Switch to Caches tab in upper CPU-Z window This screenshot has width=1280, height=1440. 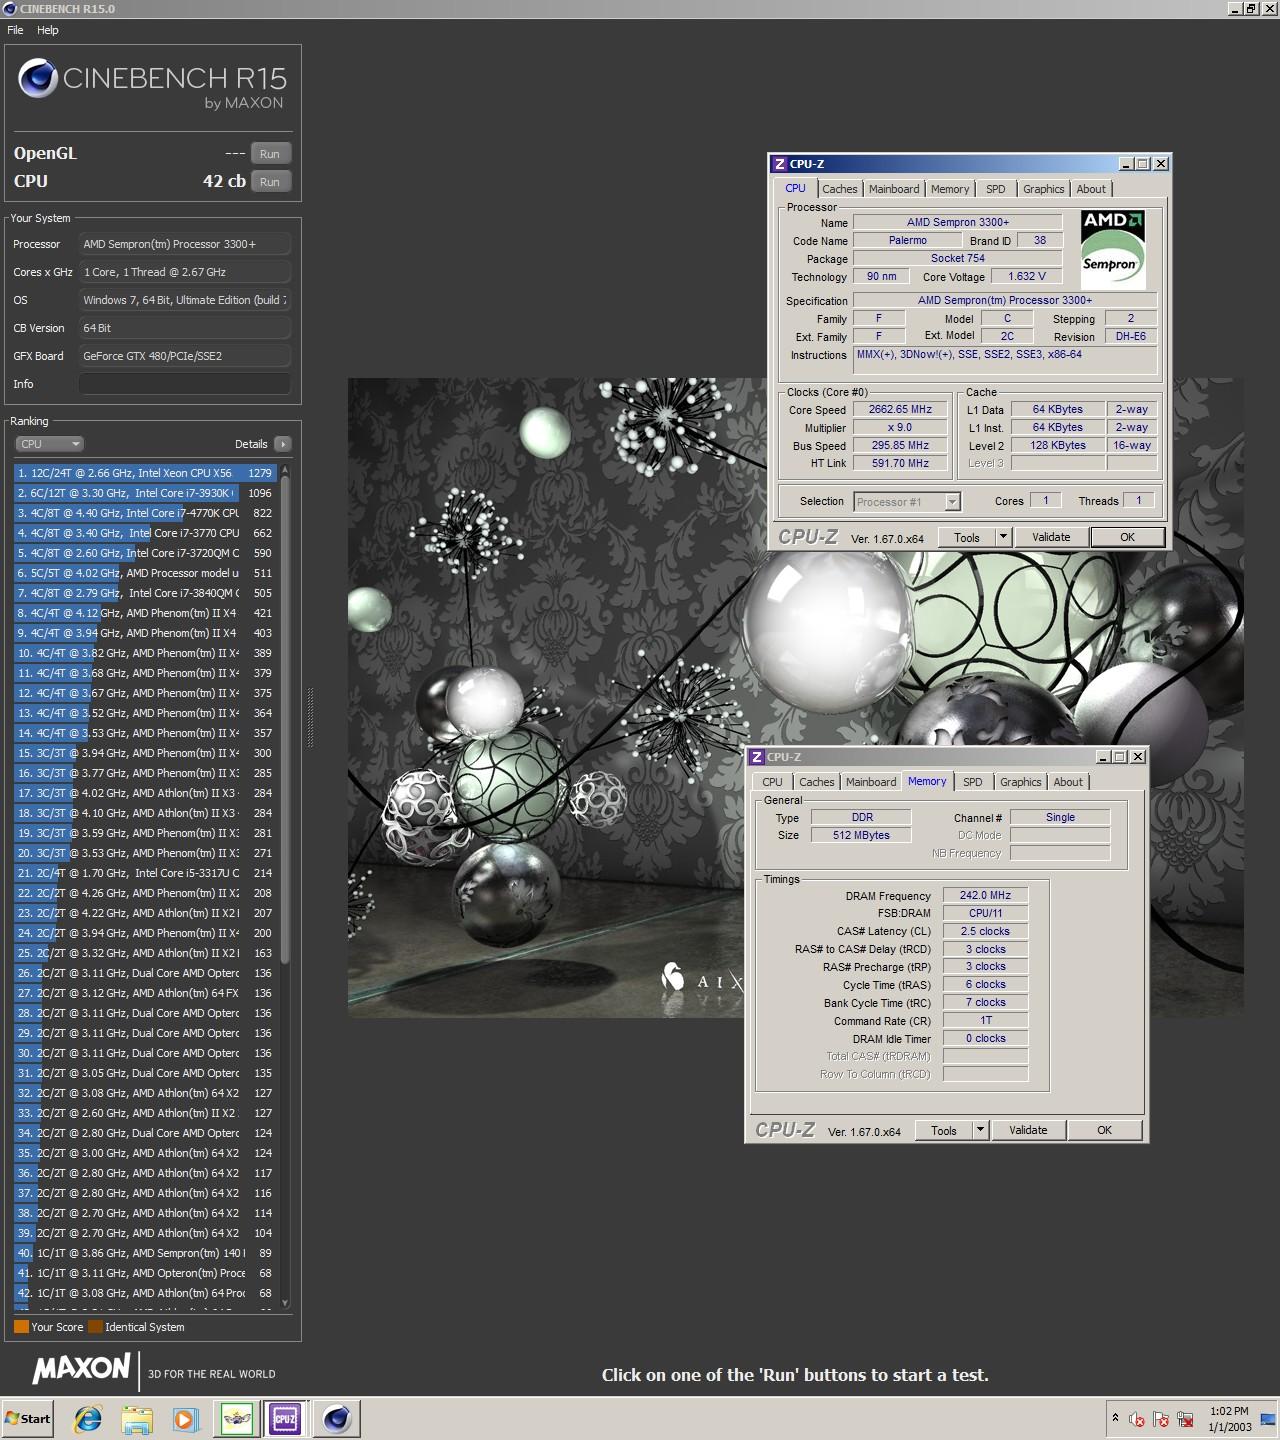(840, 189)
